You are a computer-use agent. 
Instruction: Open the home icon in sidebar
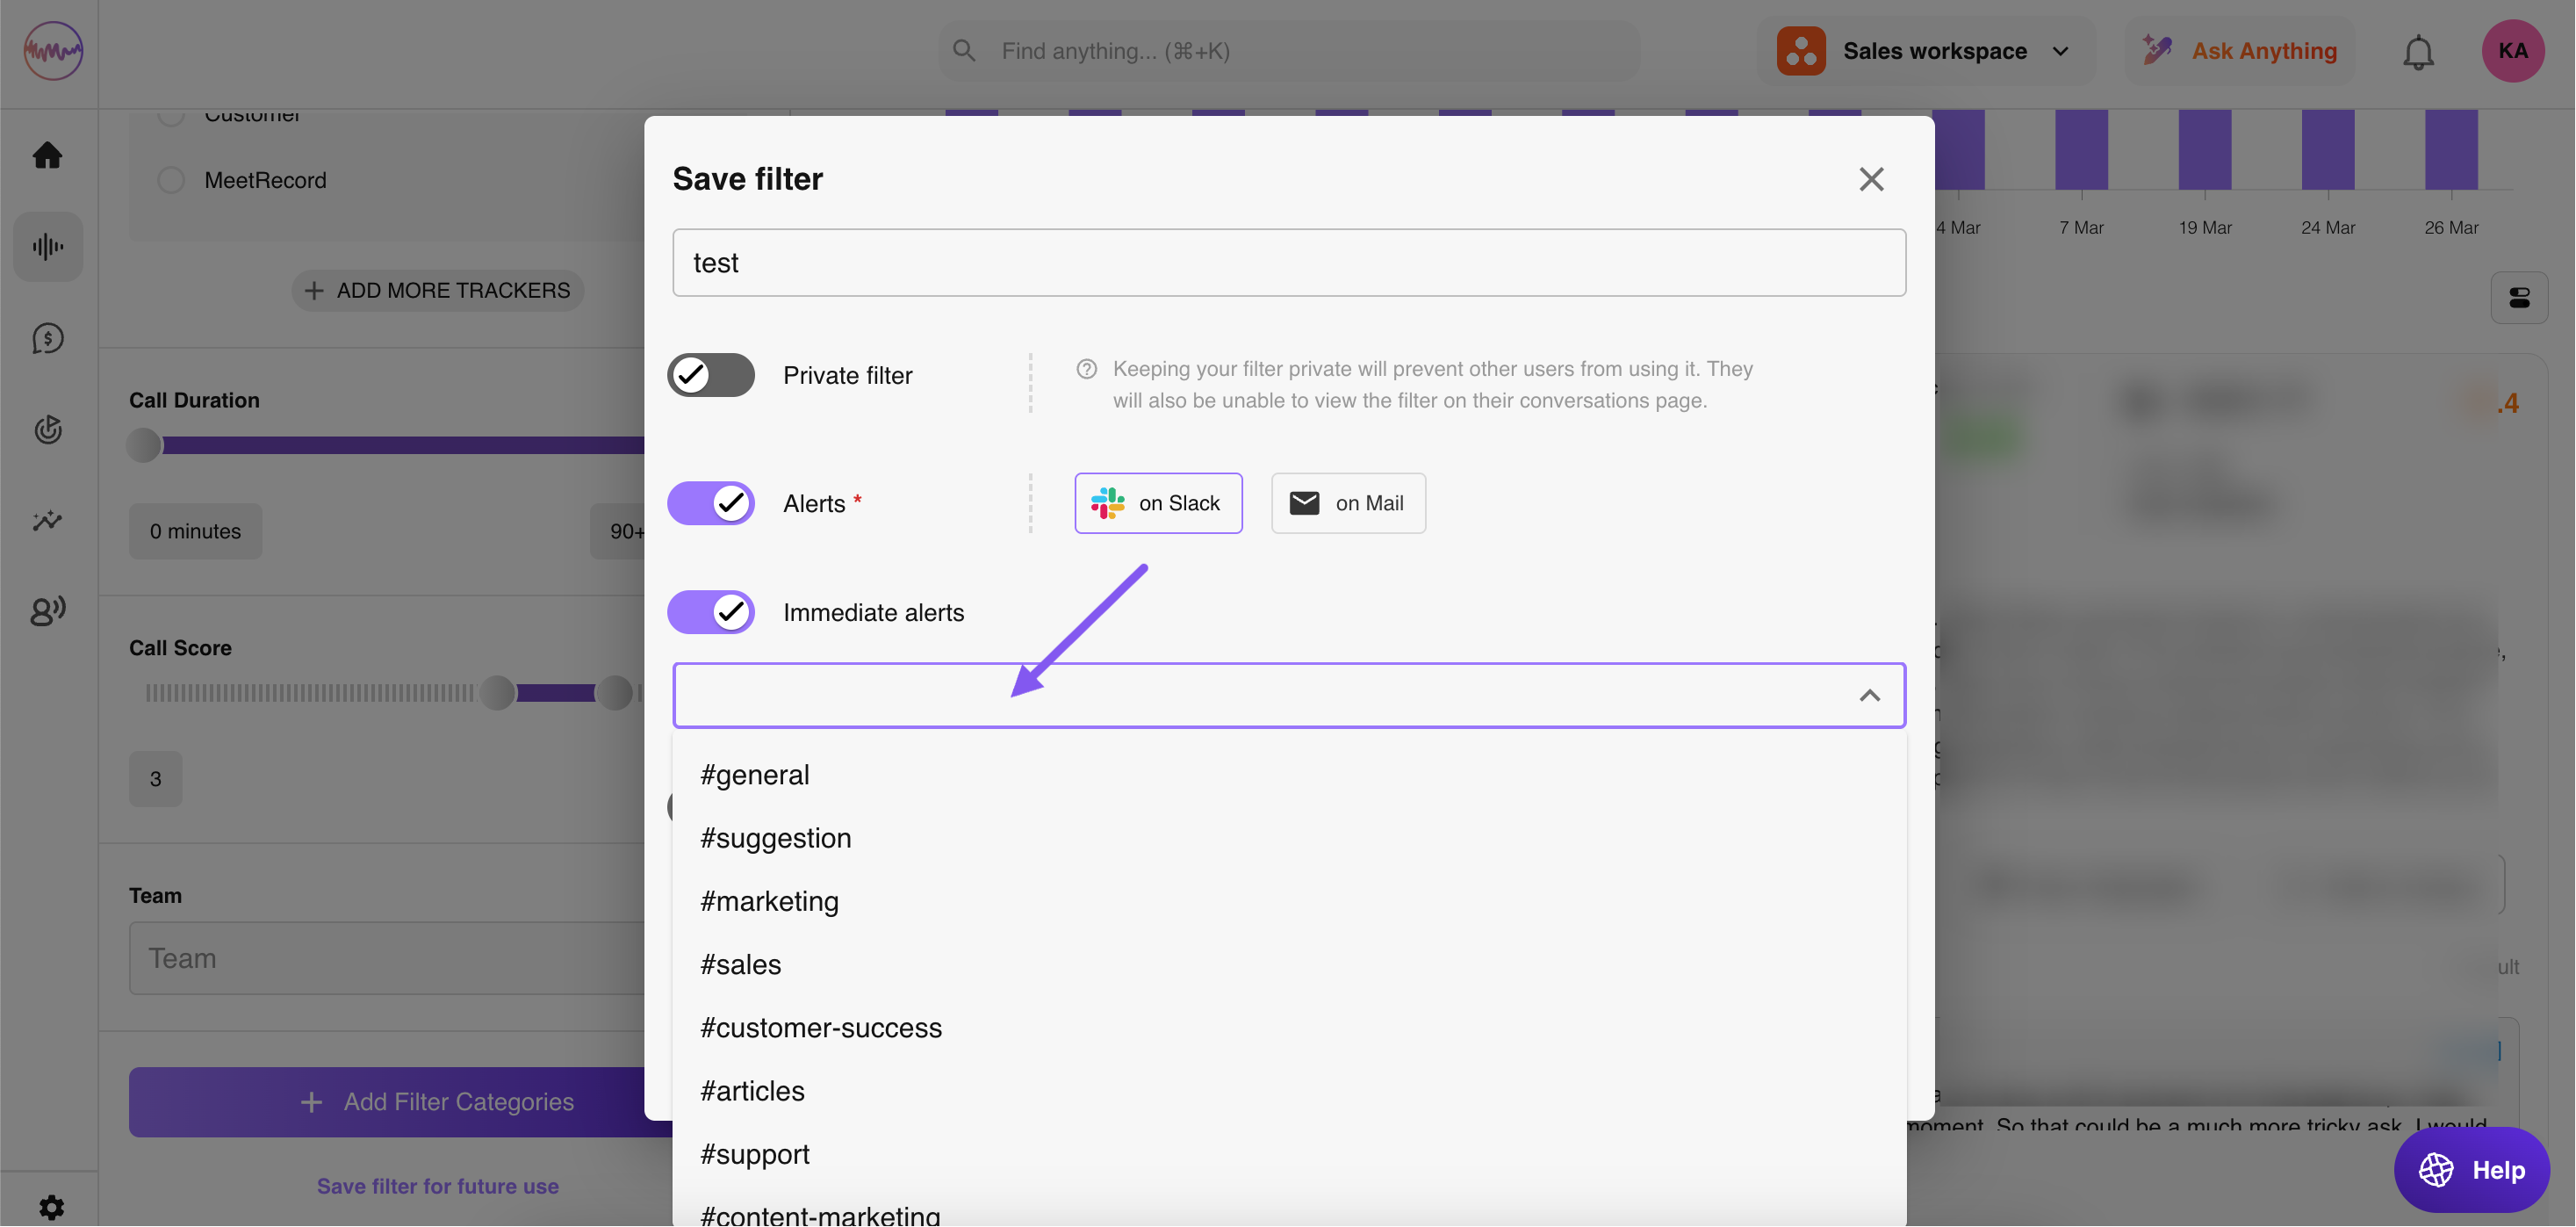pyautogui.click(x=47, y=155)
